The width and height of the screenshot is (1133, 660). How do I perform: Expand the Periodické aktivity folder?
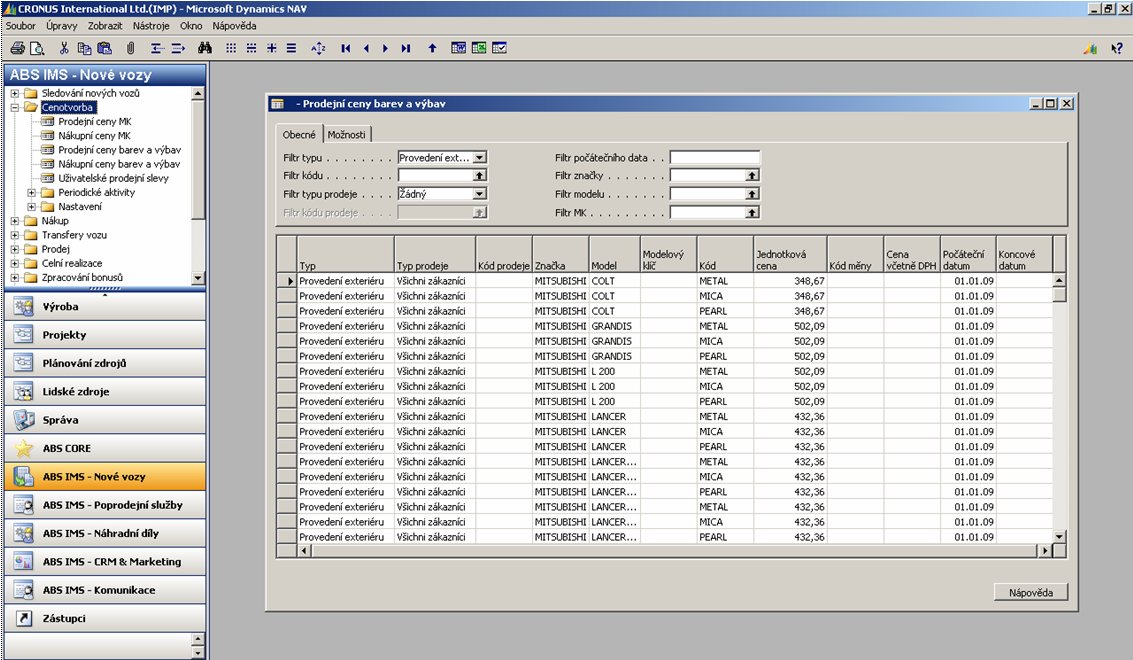(x=32, y=192)
